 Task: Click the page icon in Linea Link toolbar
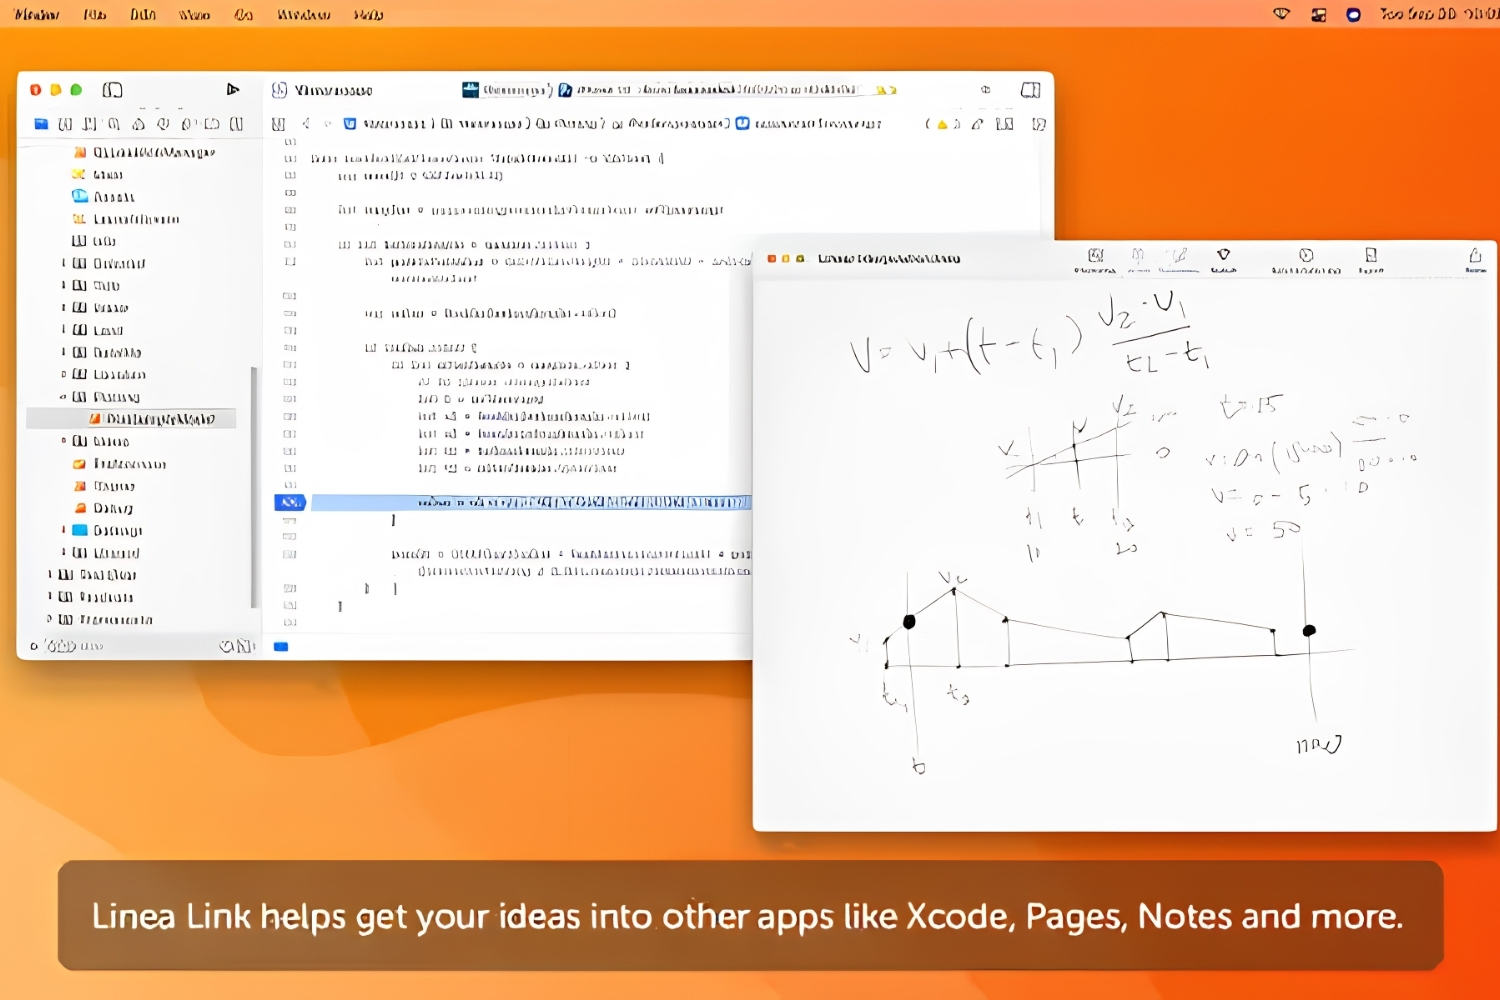point(1371,255)
